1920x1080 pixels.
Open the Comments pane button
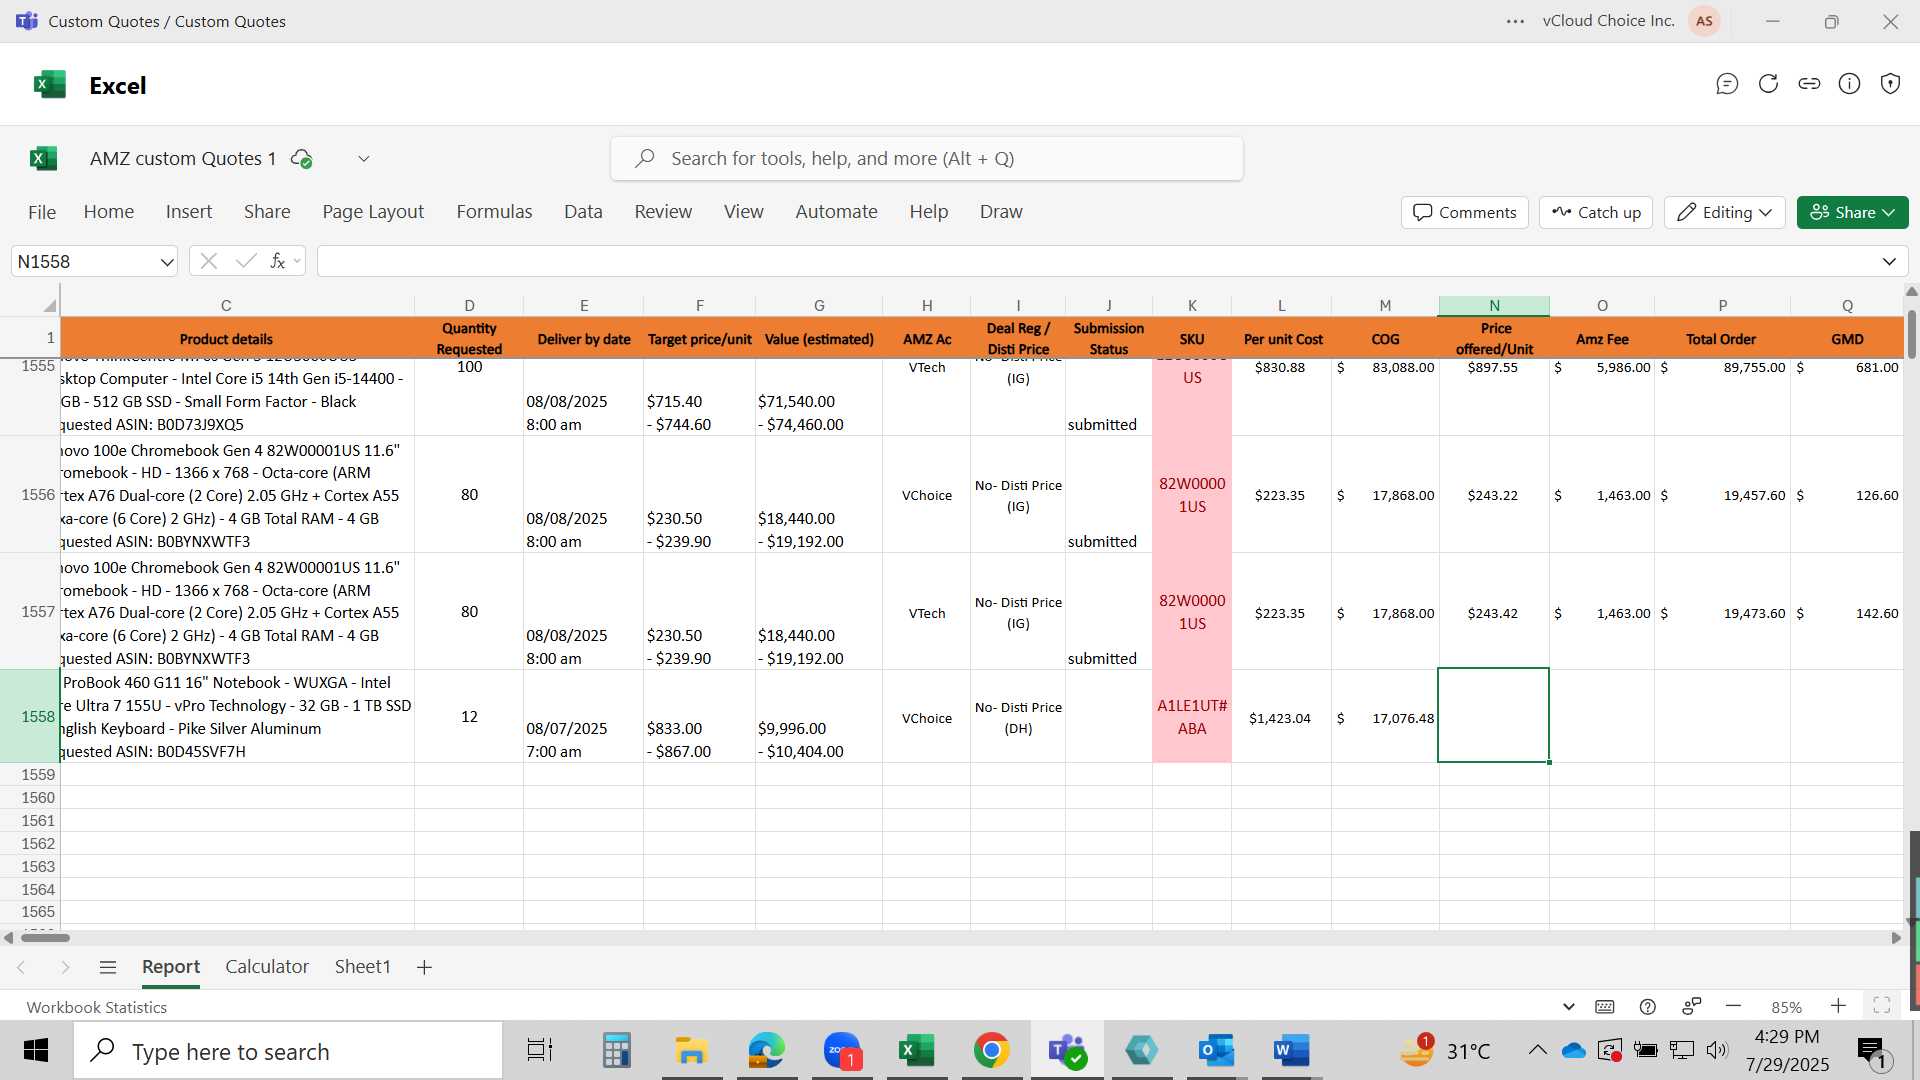click(1465, 212)
